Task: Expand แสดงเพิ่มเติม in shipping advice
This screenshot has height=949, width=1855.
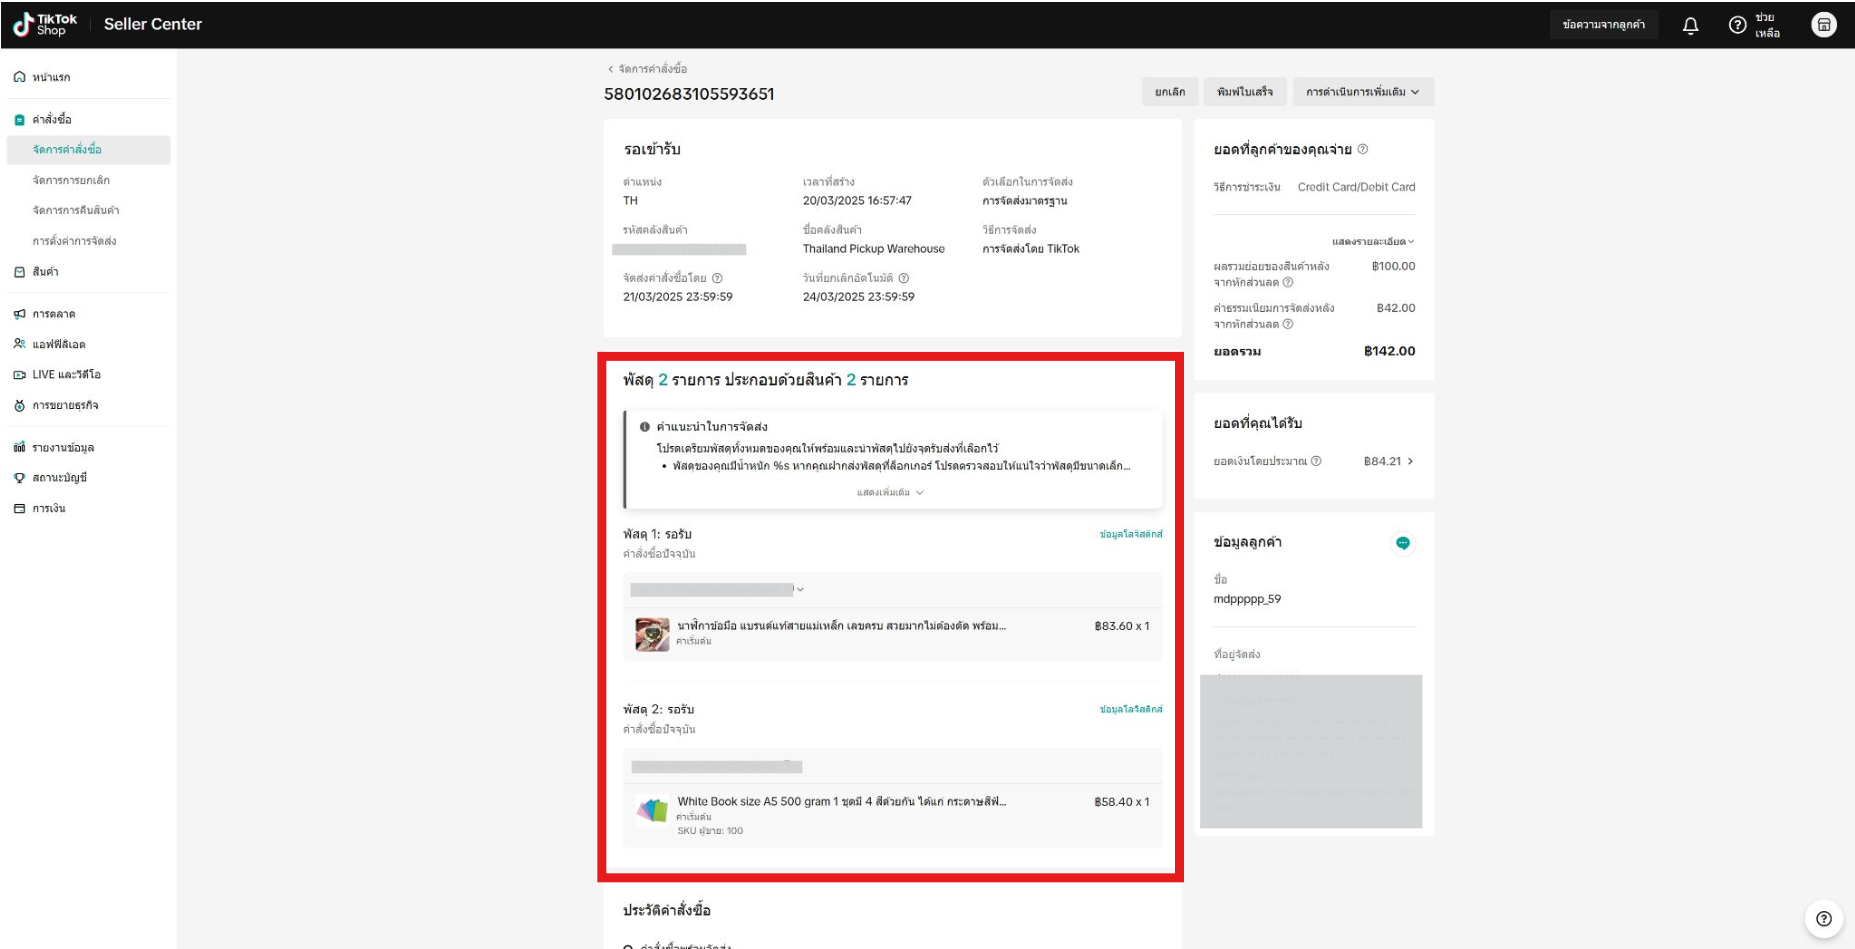Action: [889, 492]
